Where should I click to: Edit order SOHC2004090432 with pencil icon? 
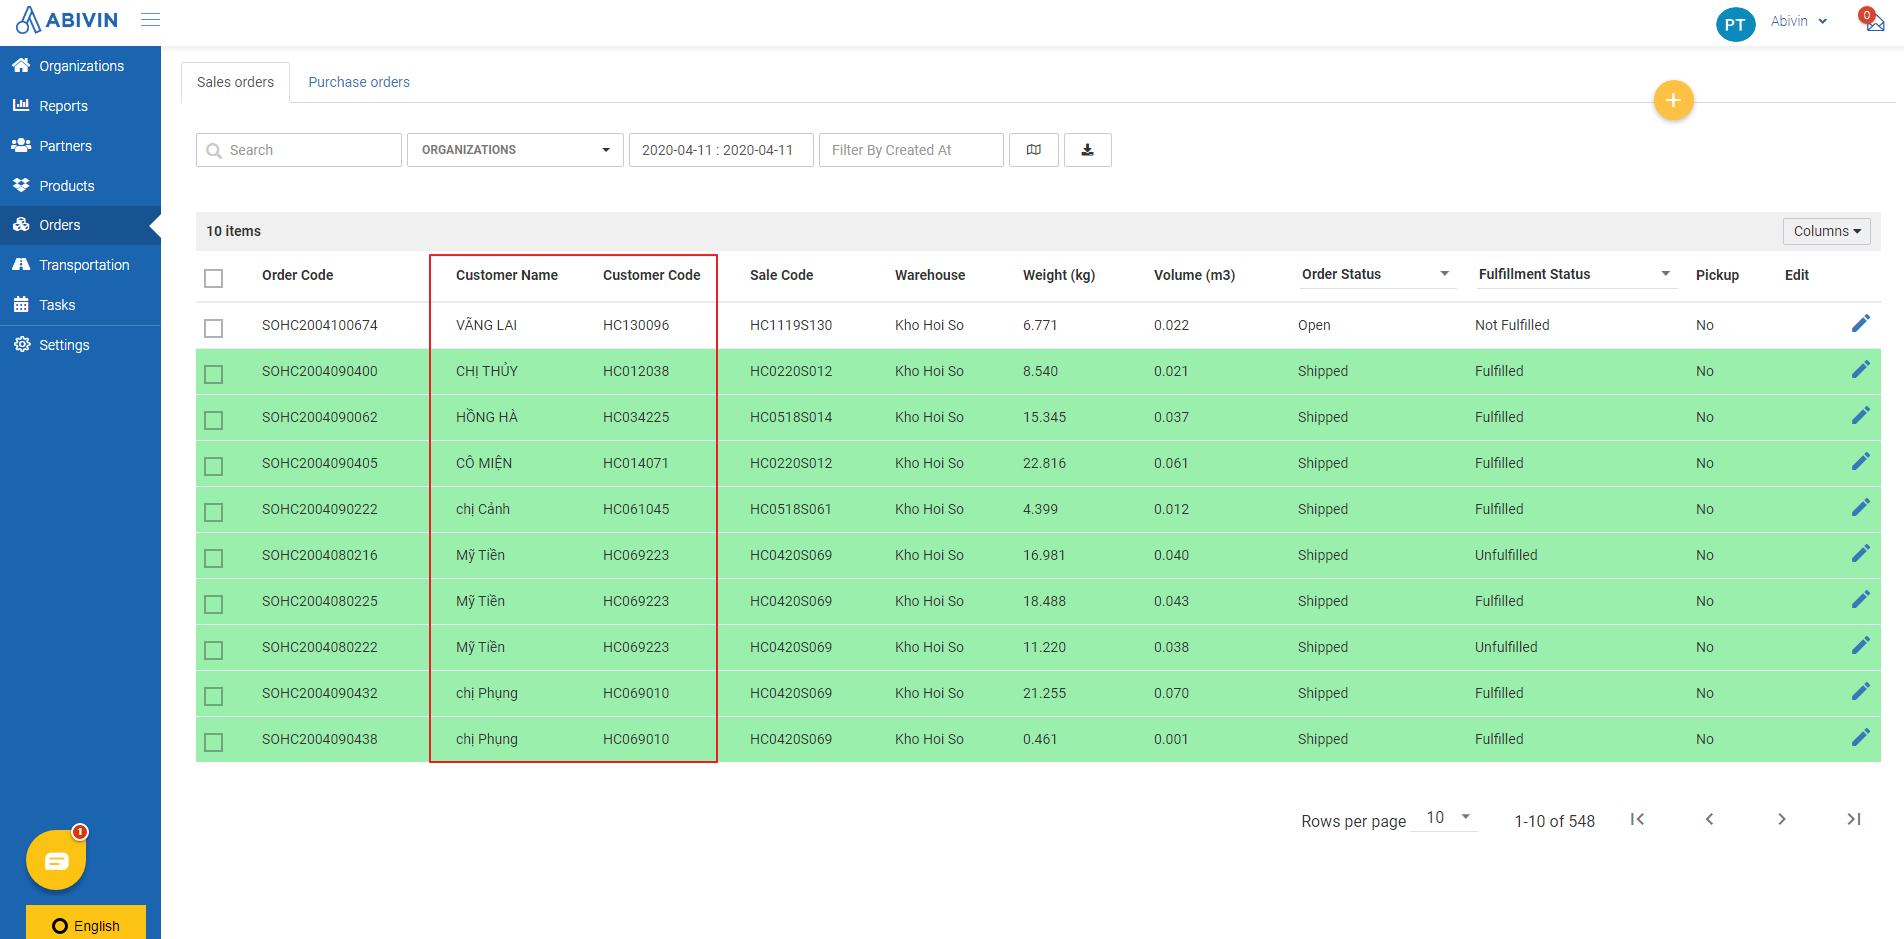tap(1860, 692)
